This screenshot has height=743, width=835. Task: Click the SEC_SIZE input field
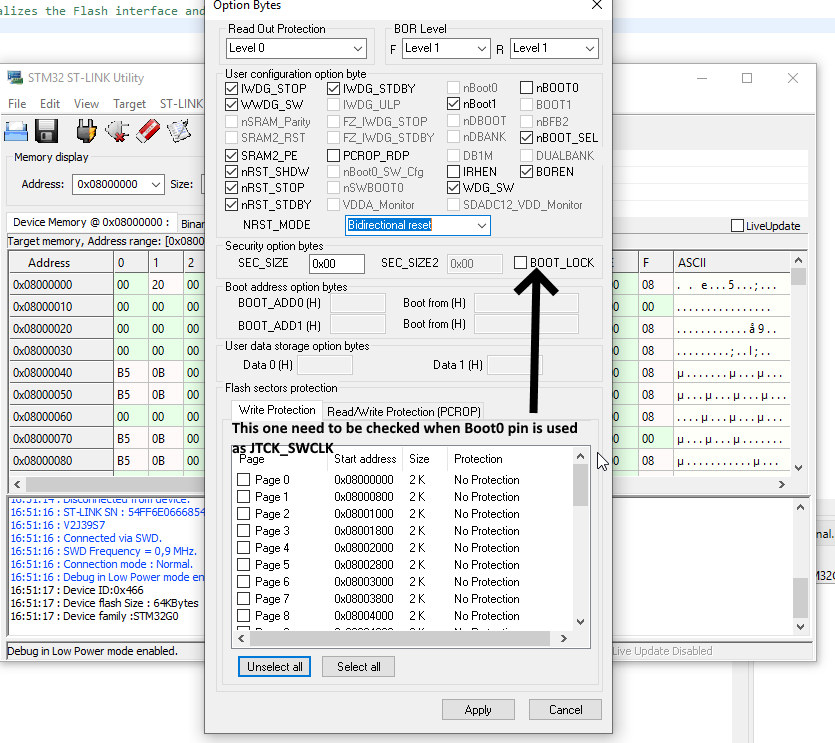[x=337, y=264]
